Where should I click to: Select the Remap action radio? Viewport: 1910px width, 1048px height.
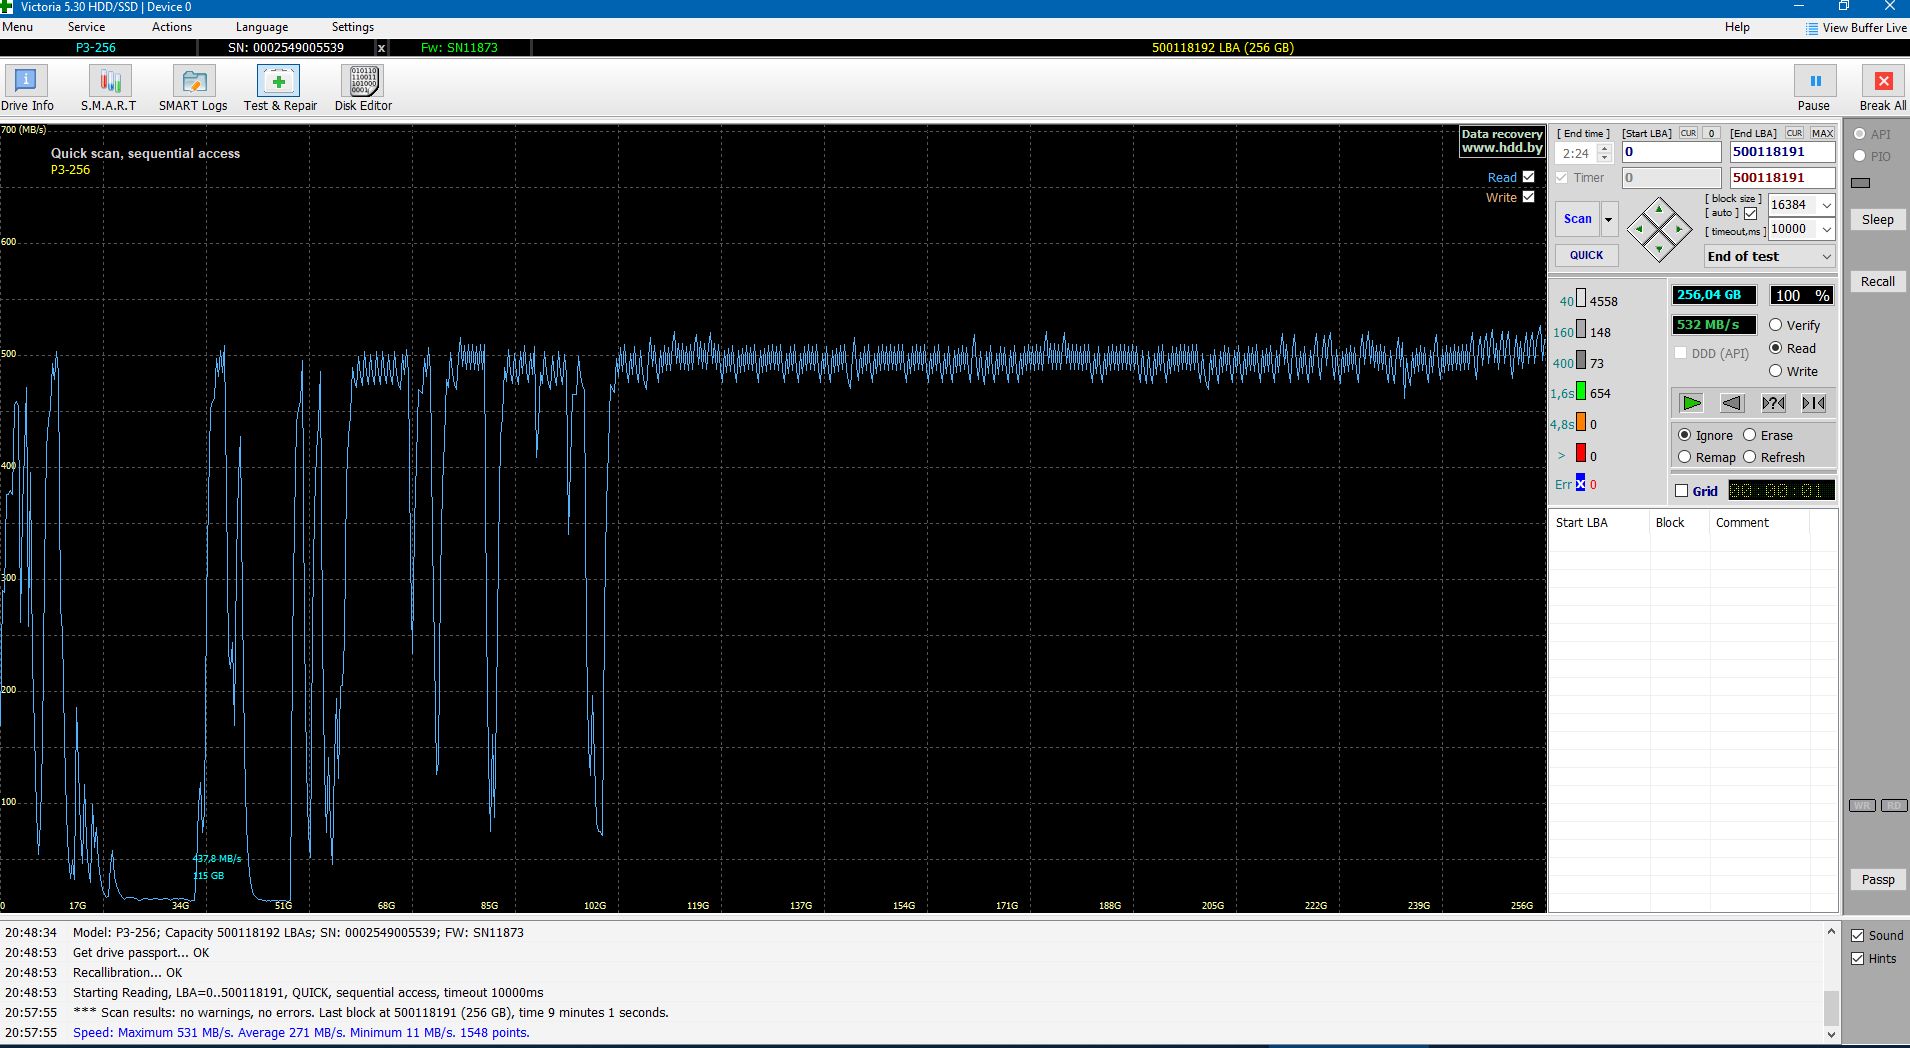pyautogui.click(x=1685, y=457)
